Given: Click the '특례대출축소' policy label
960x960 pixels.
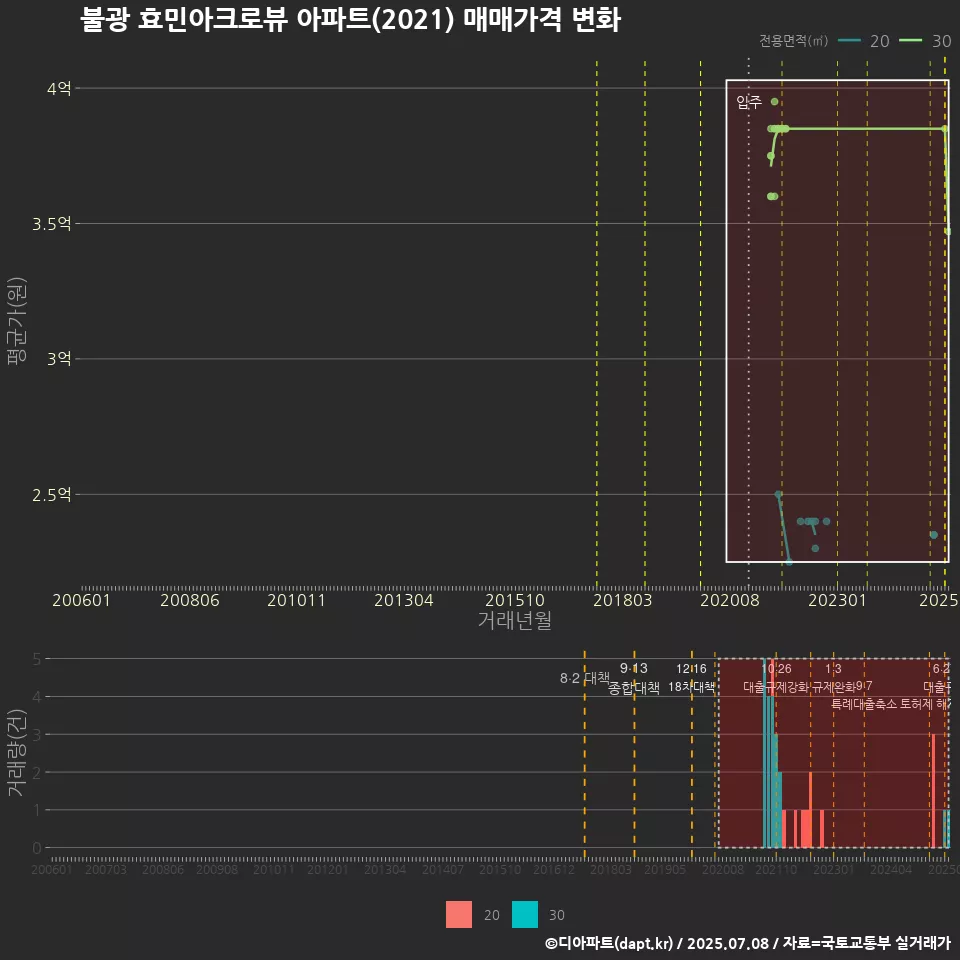Looking at the screenshot, I should pos(864,704).
